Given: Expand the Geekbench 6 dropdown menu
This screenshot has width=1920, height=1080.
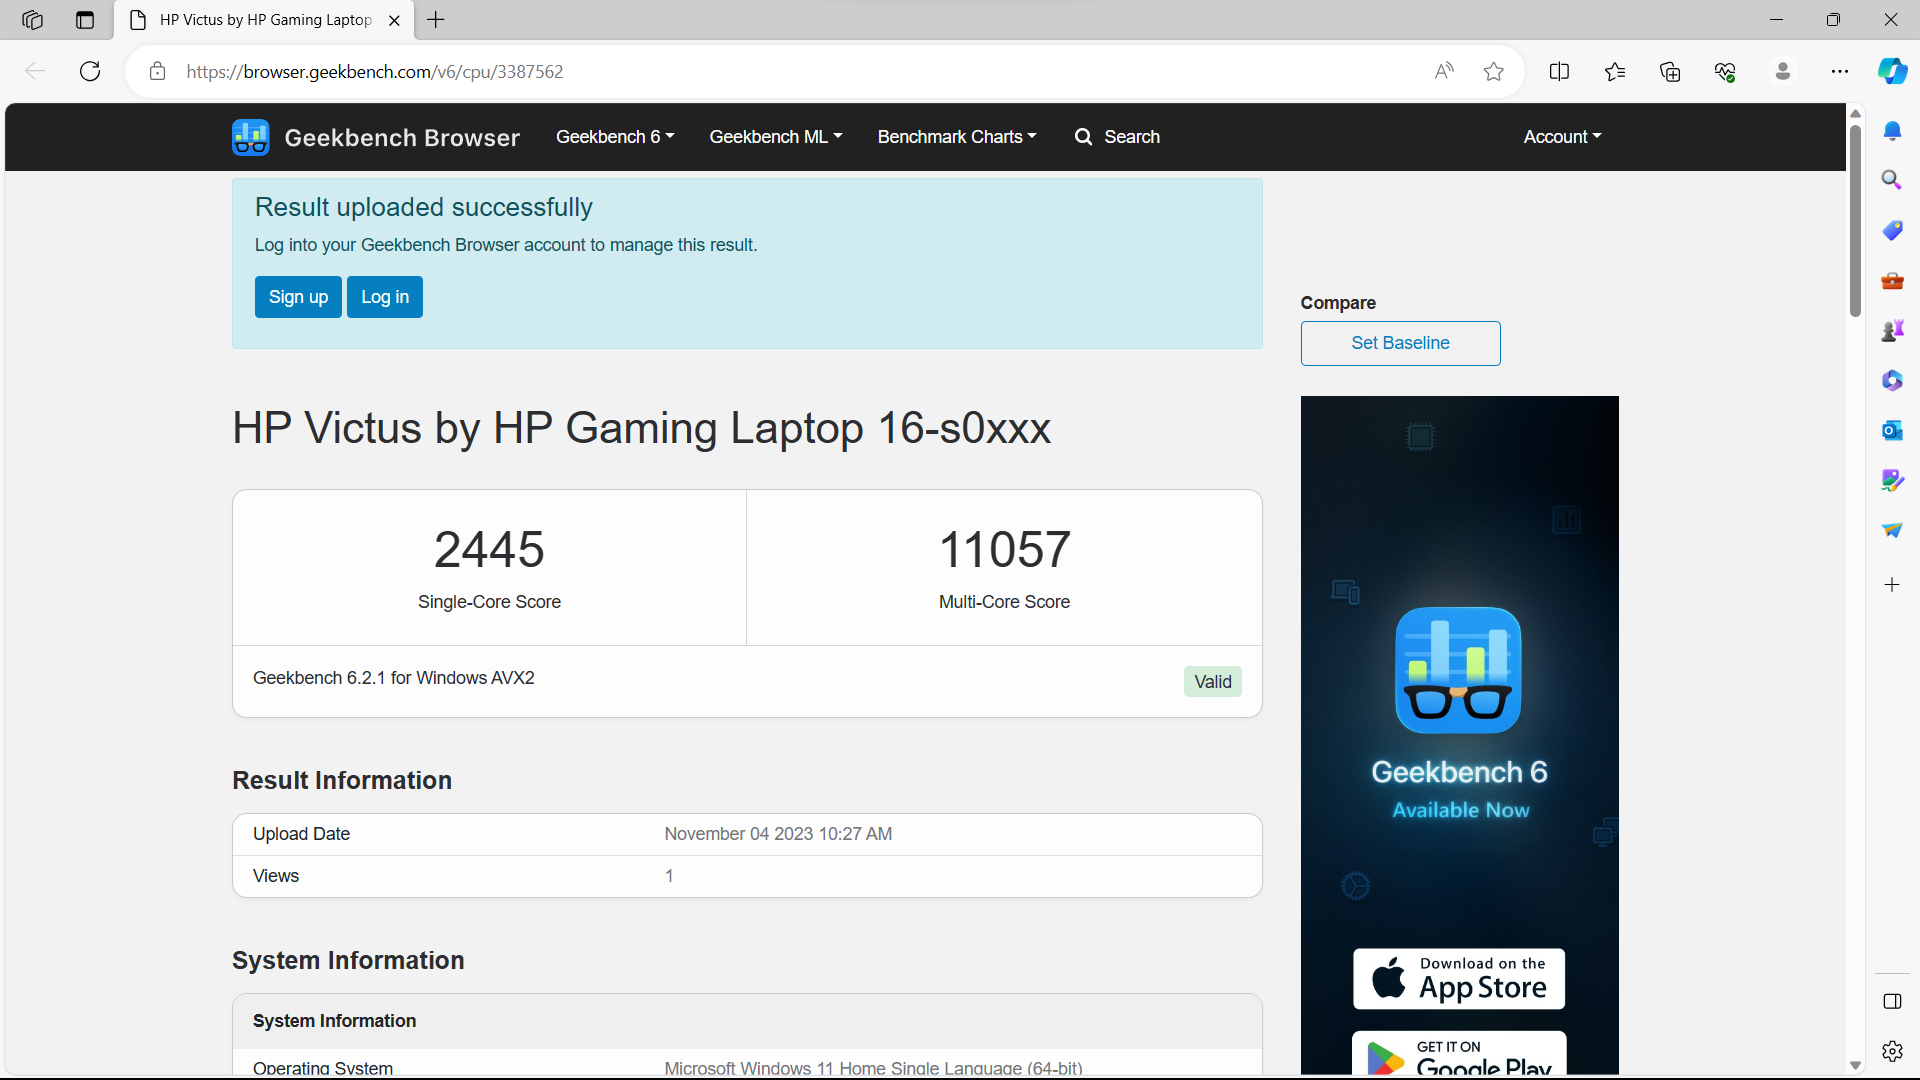Looking at the screenshot, I should click(x=615, y=137).
